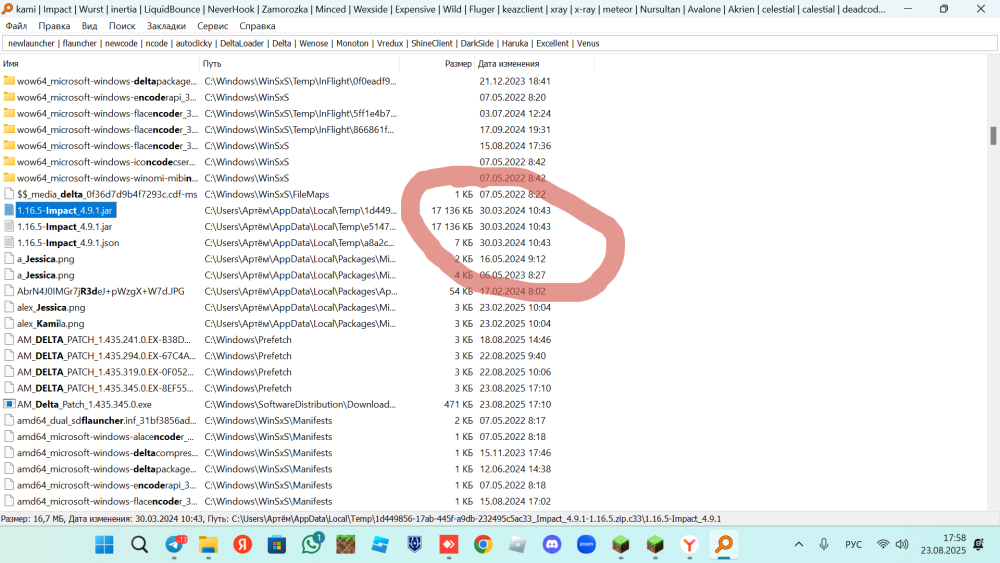Open the Поиск menu
Screen dimensions: 1000x563
click(122, 26)
